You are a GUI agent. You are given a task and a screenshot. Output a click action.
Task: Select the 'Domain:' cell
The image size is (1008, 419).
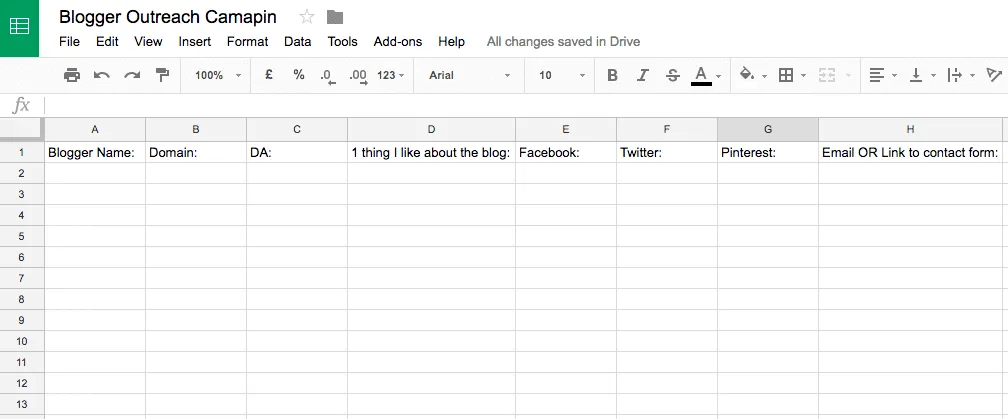196,152
